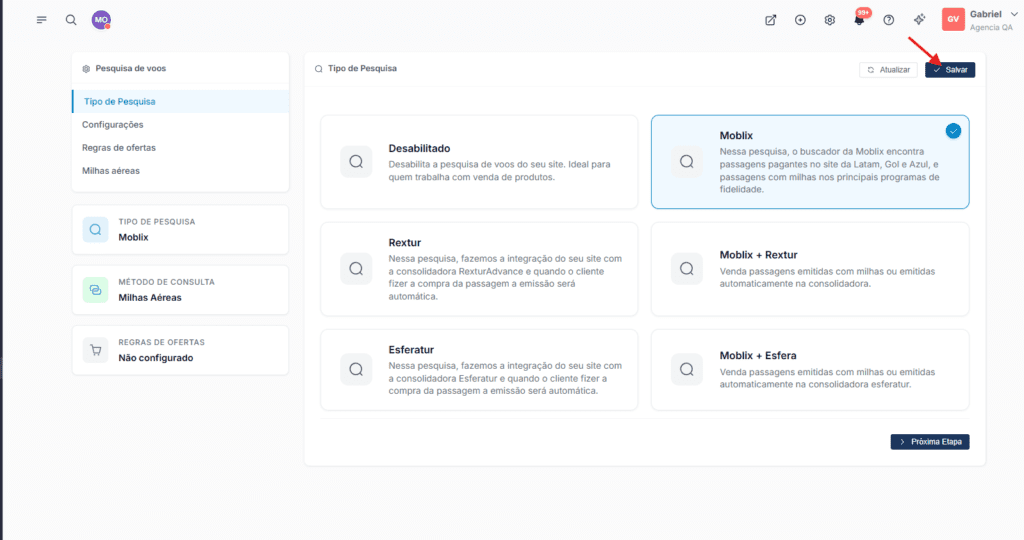Open settings gear icon in header
This screenshot has width=1024, height=540.
tap(829, 20)
